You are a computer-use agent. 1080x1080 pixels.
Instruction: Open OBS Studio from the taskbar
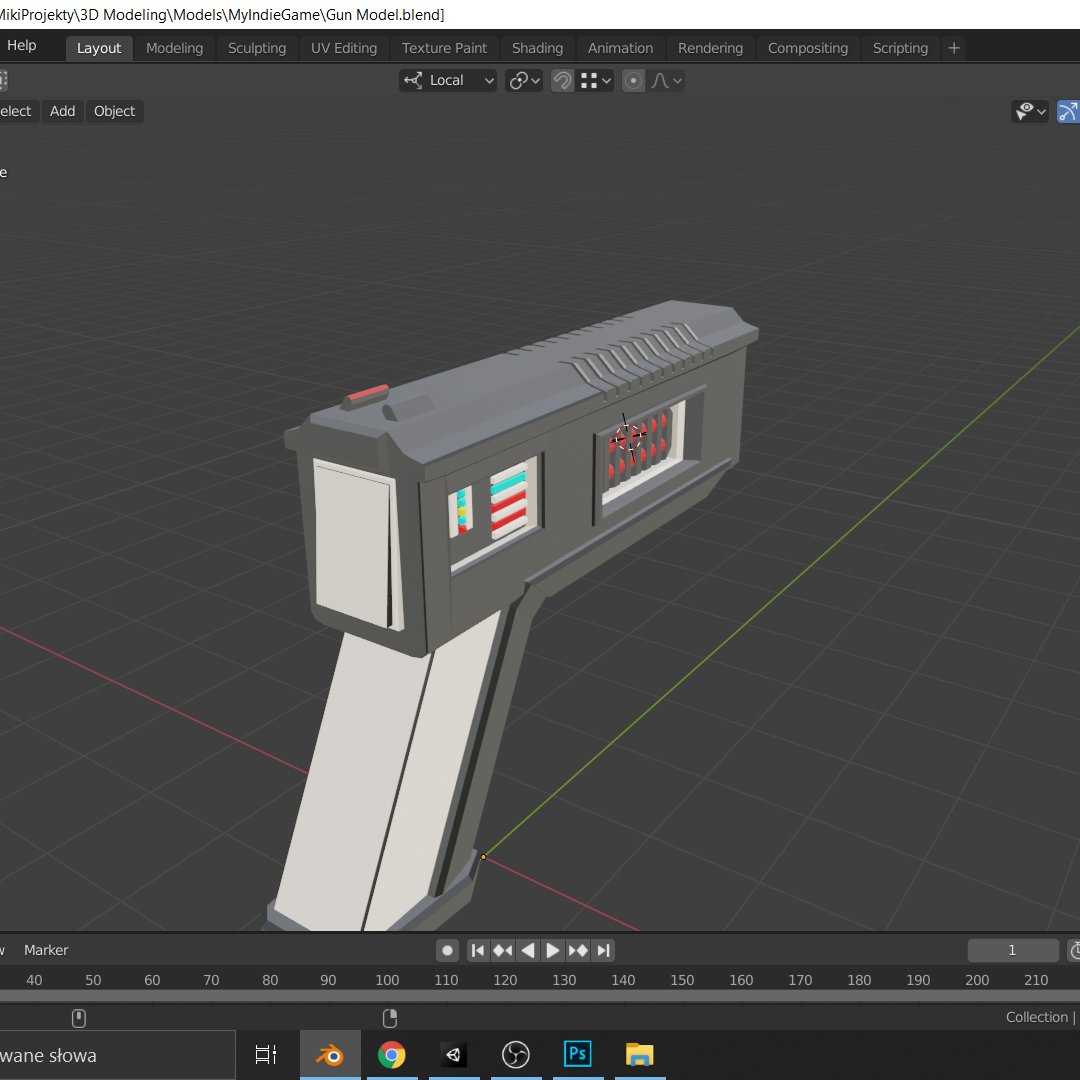click(x=516, y=1055)
